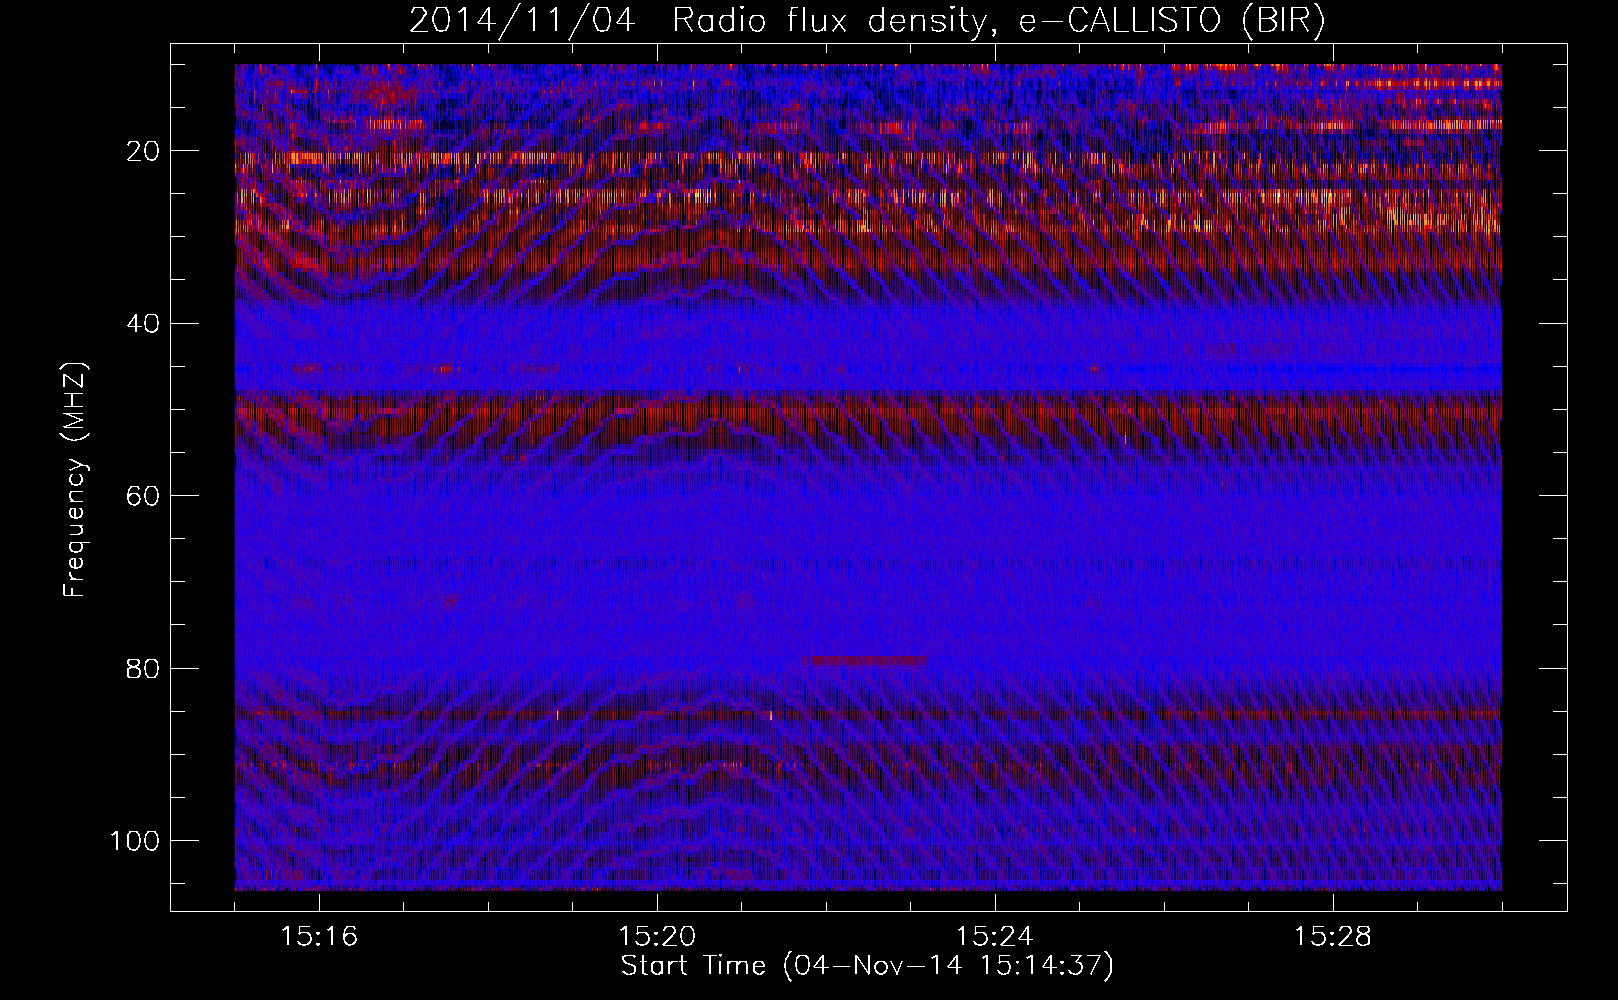
Task: Click the 100 MHz frequency tick label
Action: (x=135, y=840)
